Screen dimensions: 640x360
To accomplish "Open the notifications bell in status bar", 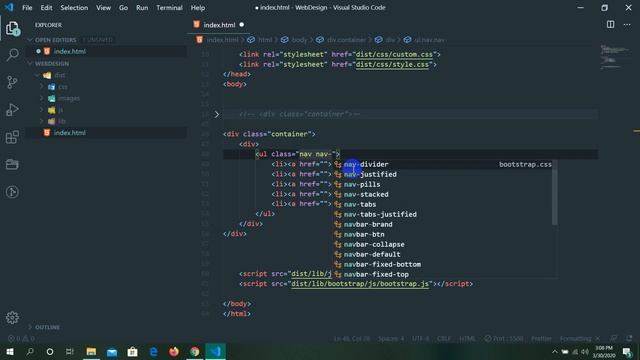I will pos(629,338).
